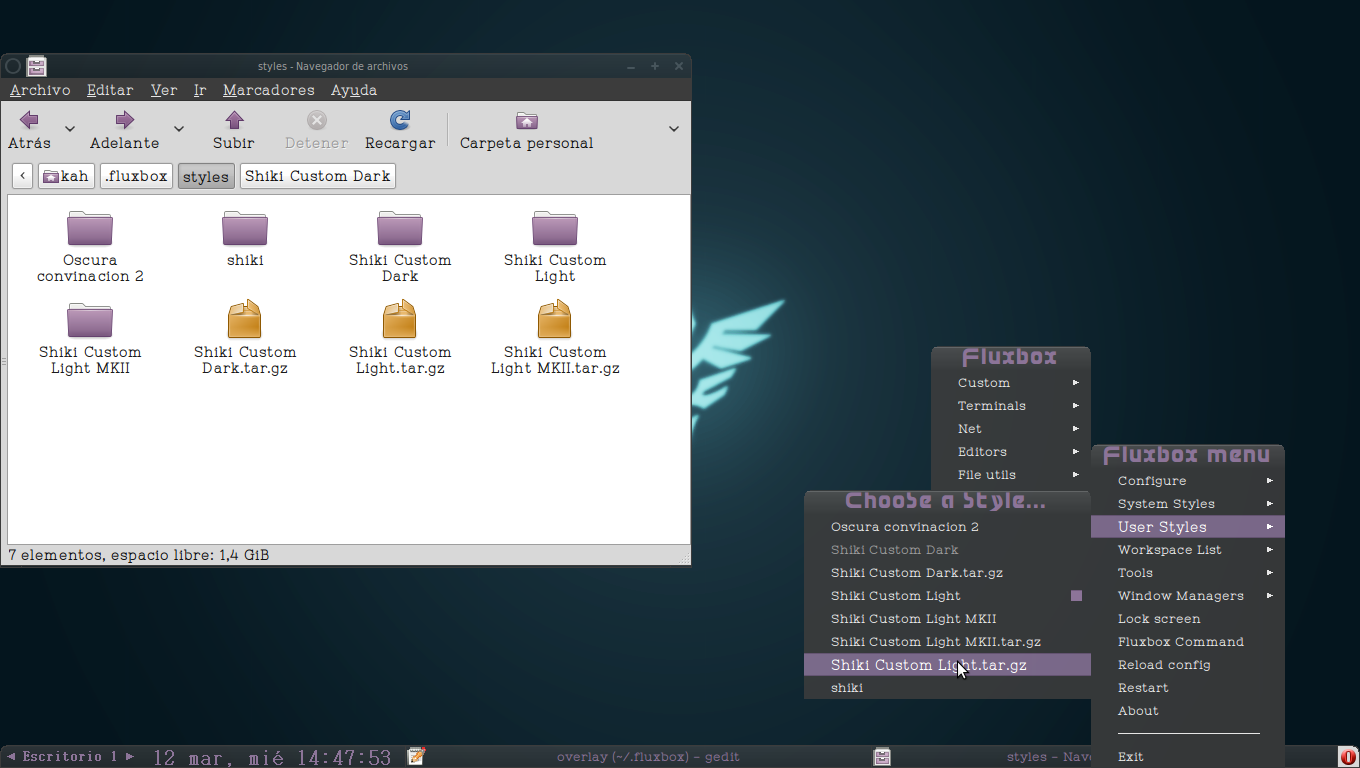Click the round button at titlebar left
This screenshot has width=1360, height=768.
tap(13, 66)
